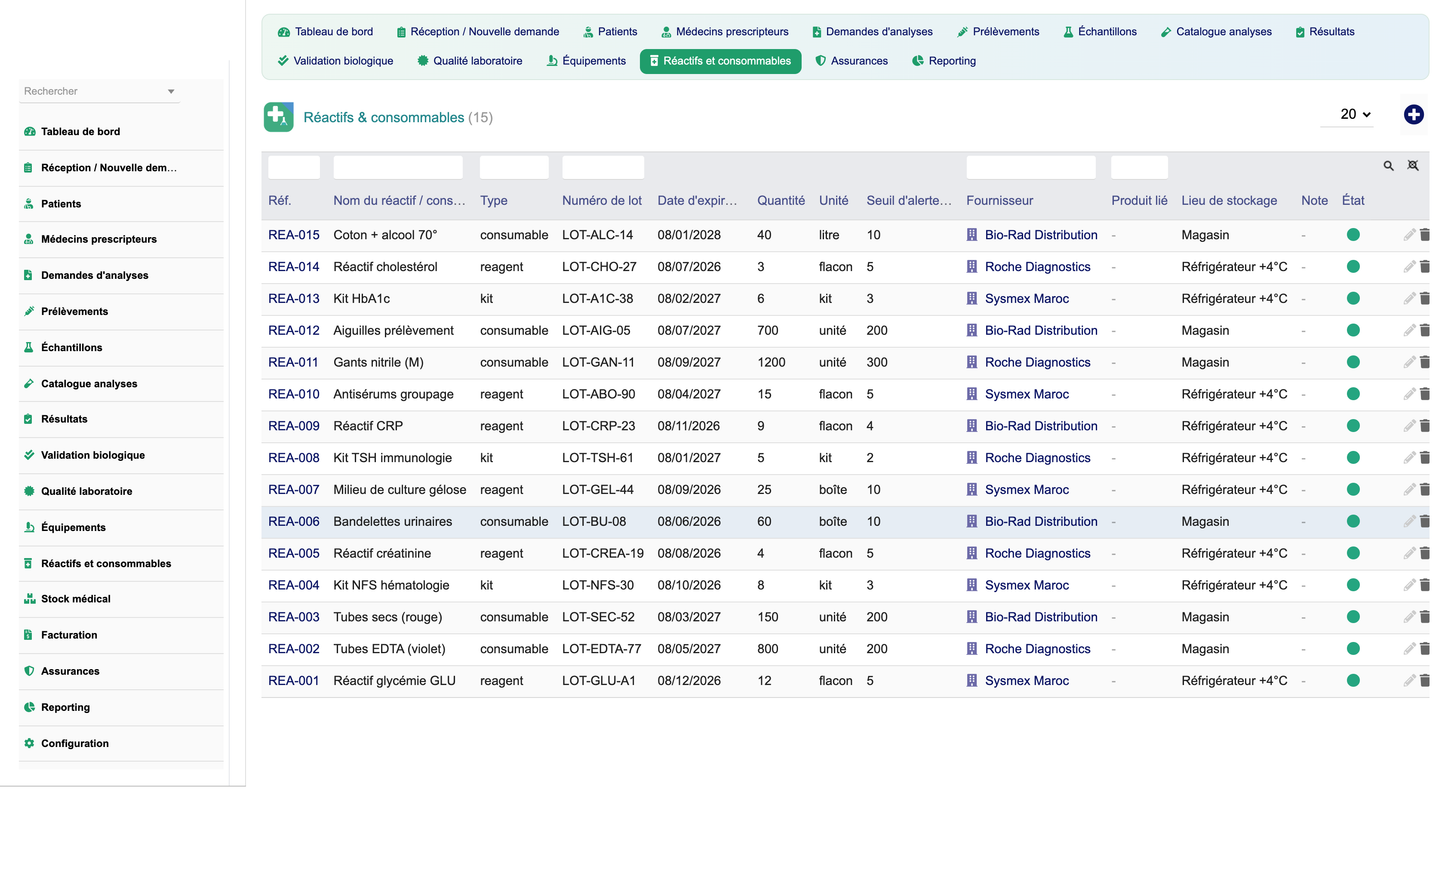Screen dimensions: 1445x895
Task: Click the Échantillons flask icon in sidebar
Action: [29, 348]
